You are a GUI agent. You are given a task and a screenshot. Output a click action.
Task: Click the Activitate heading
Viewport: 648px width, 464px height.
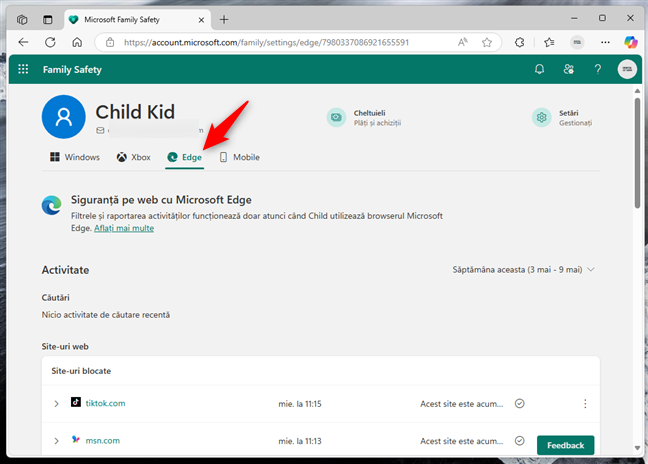[x=65, y=270]
